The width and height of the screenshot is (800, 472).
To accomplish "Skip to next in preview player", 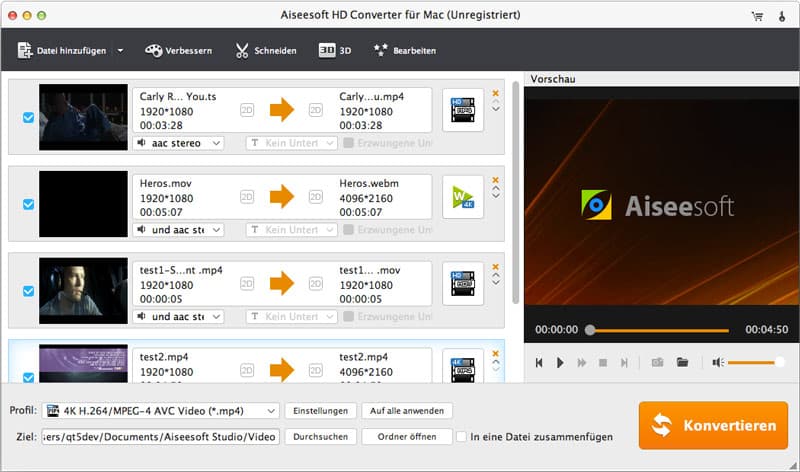I will pyautogui.click(x=624, y=362).
